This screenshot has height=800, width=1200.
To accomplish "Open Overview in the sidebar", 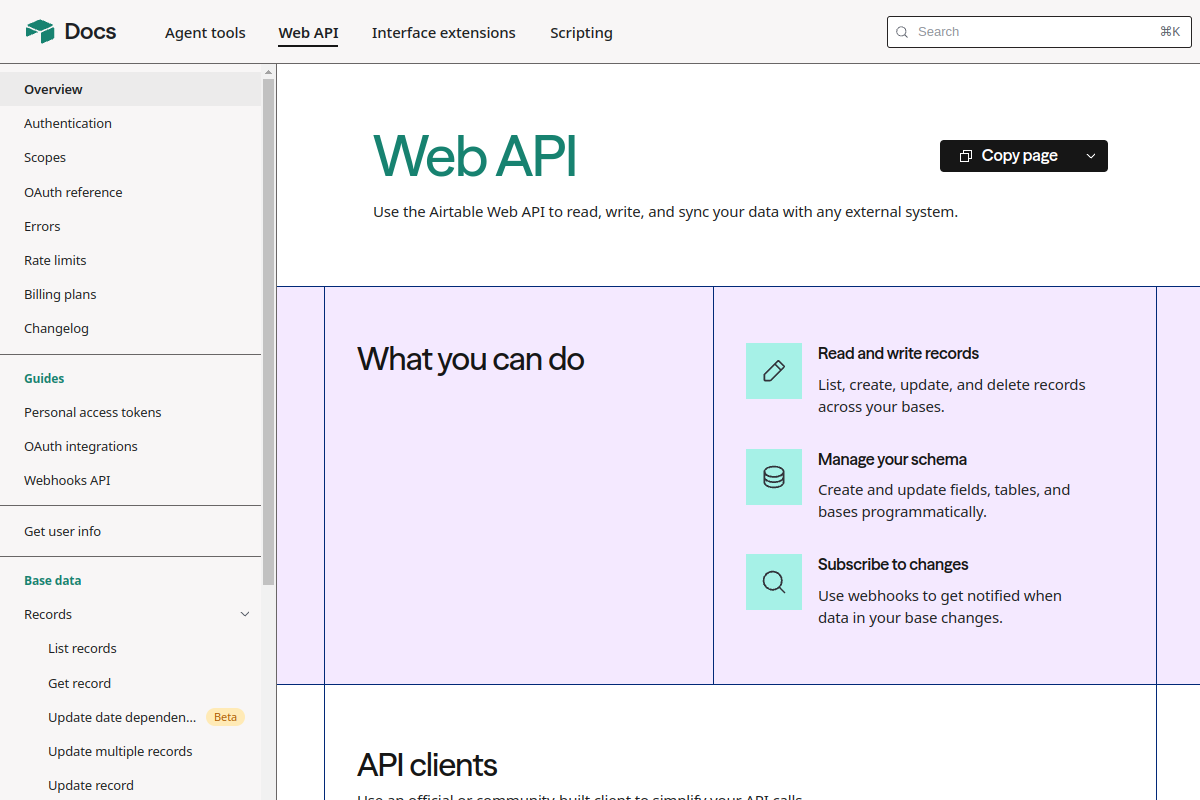I will [130, 89].
